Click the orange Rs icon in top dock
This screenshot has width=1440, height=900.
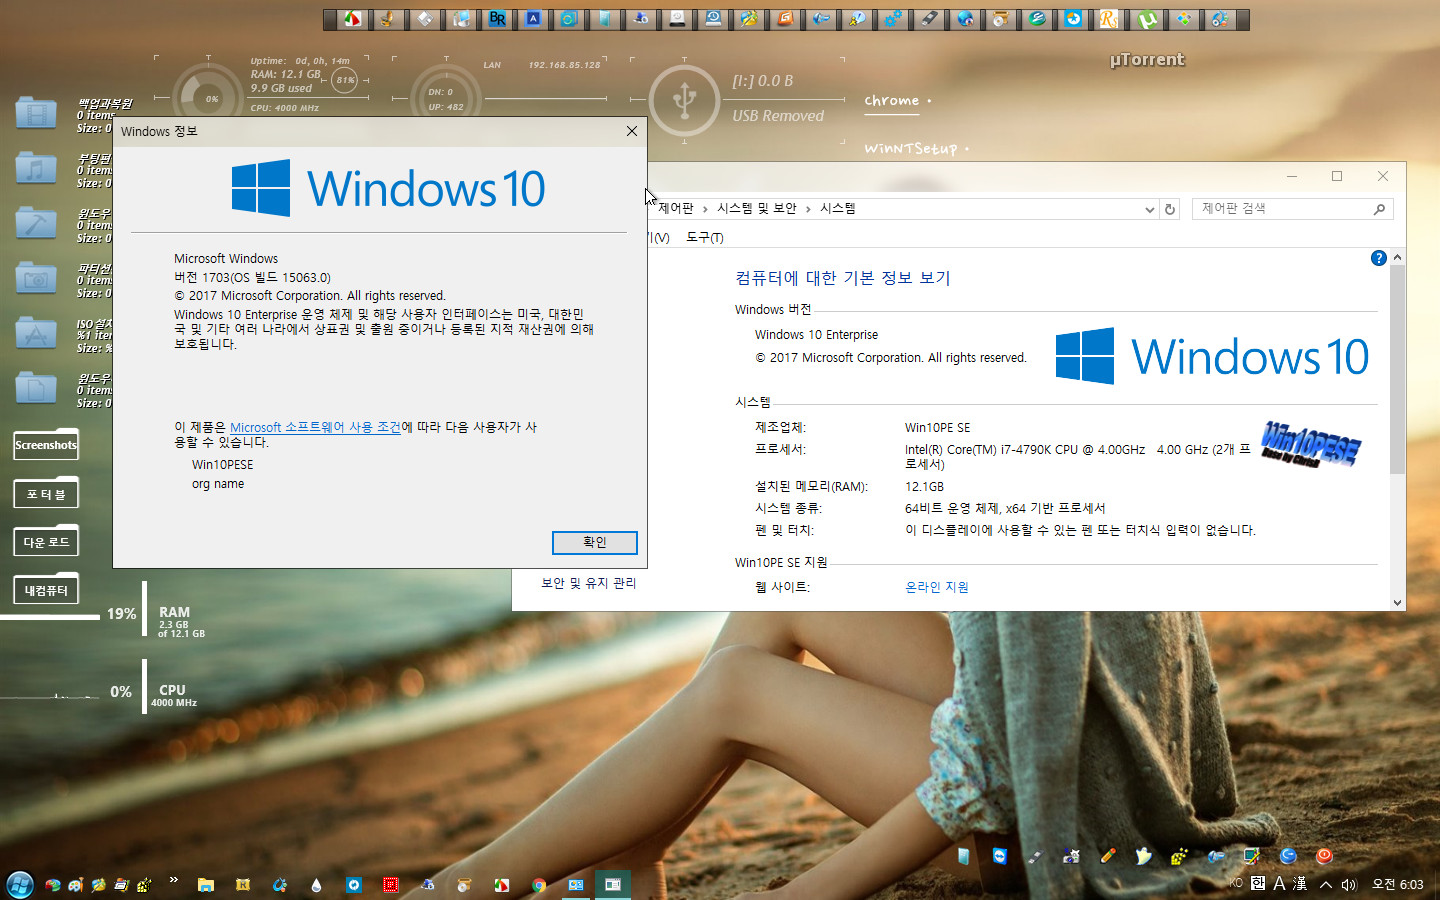[x=1109, y=19]
